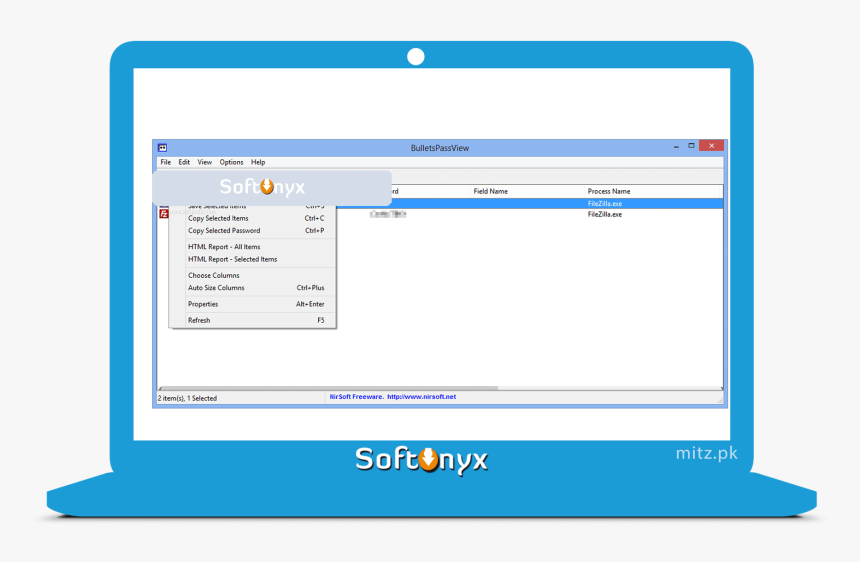Select HTML Report - Selected Items
Viewport: 860px width, 562px height.
(x=253, y=259)
